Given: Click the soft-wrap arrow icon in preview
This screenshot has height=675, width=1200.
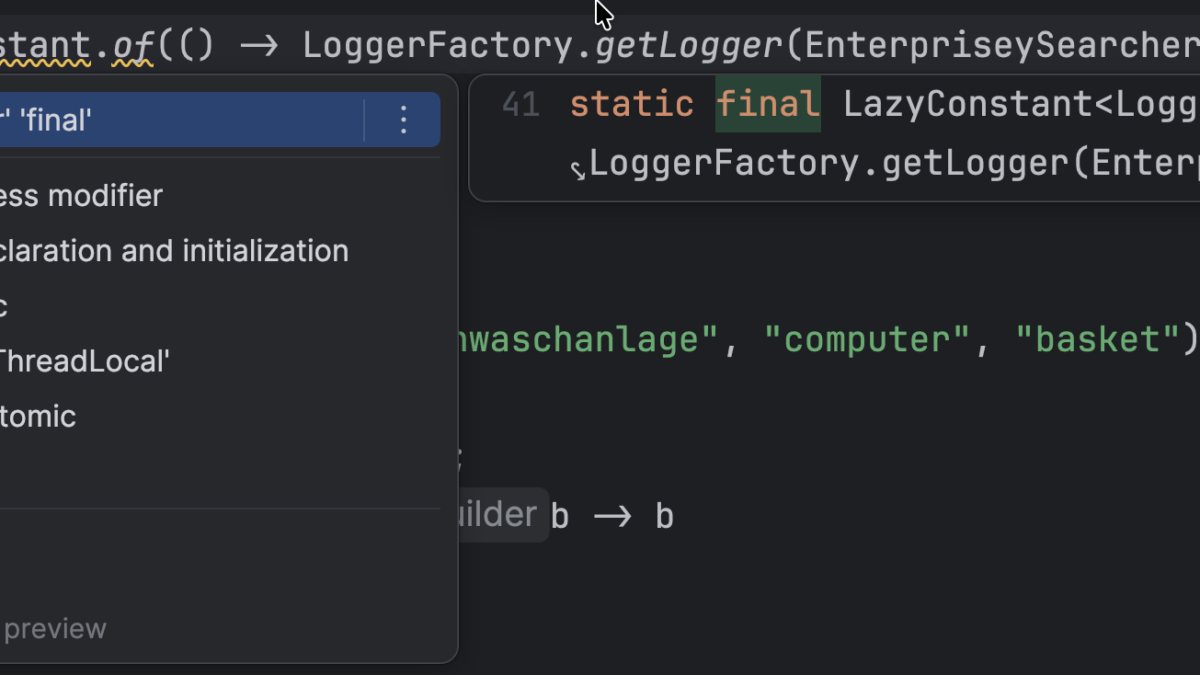Looking at the screenshot, I should click(x=578, y=169).
